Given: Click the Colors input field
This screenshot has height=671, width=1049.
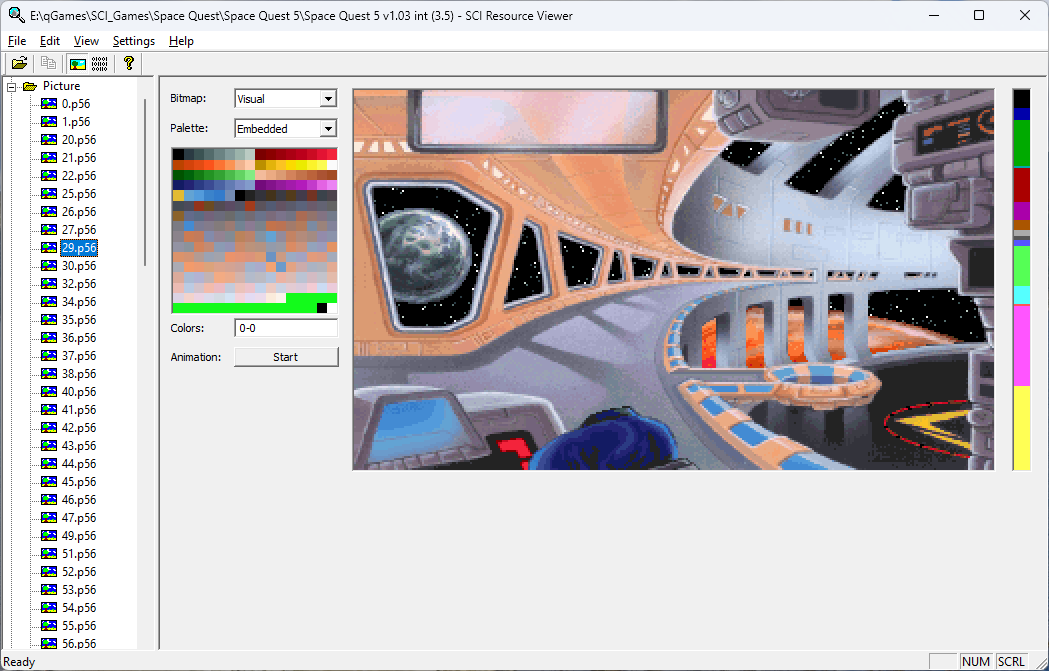Looking at the screenshot, I should [286, 328].
